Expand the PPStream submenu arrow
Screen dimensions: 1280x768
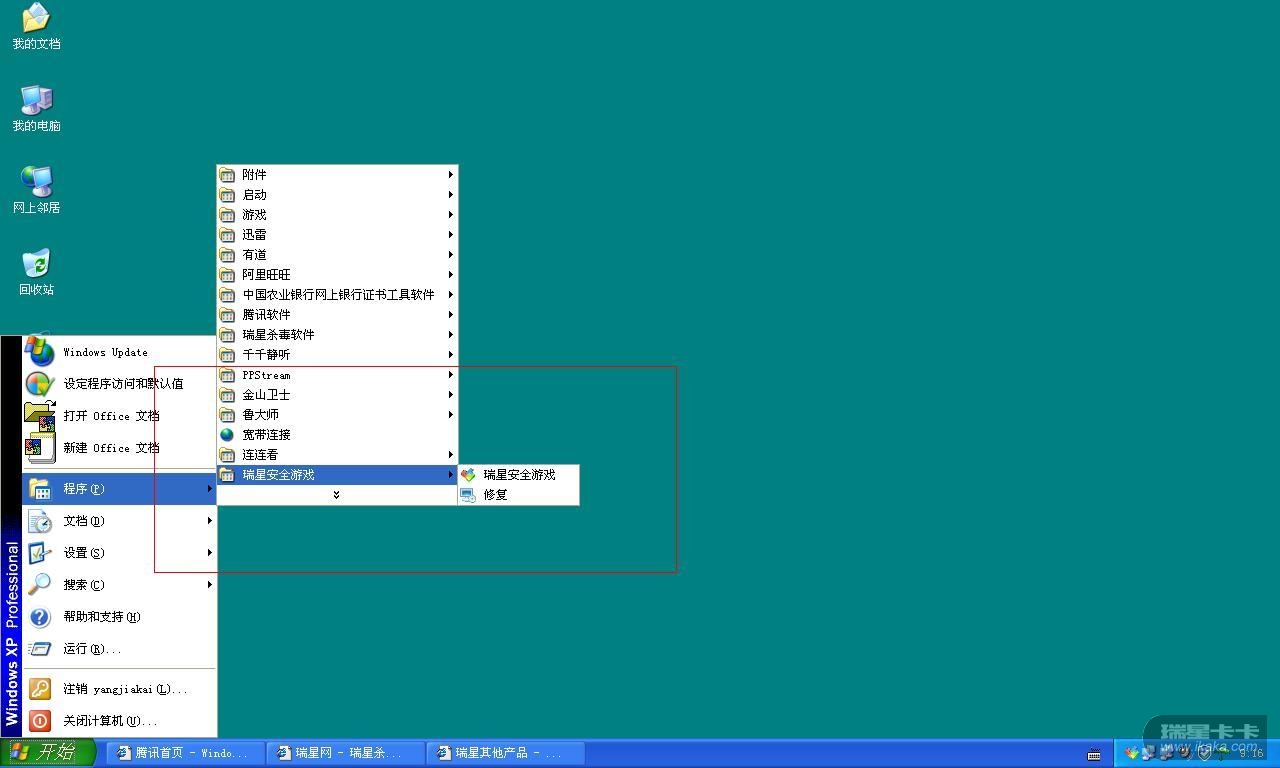coord(451,375)
